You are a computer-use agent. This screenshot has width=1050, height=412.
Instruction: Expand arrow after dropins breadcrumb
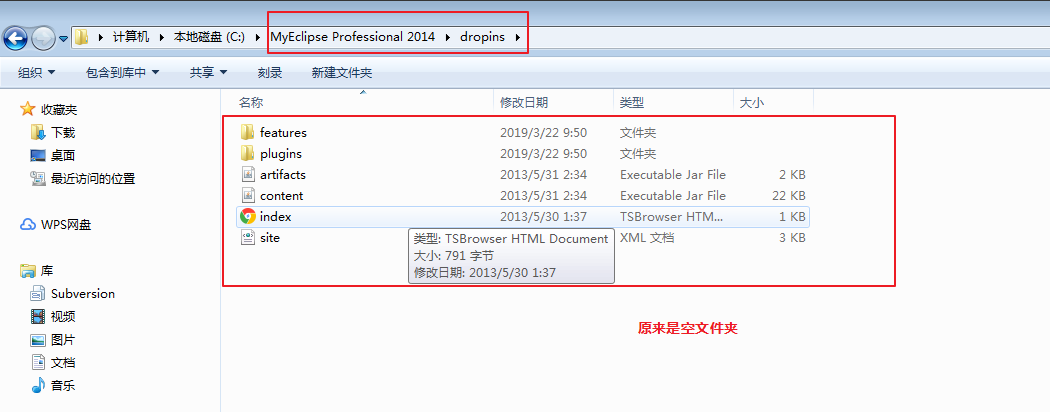pyautogui.click(x=518, y=37)
